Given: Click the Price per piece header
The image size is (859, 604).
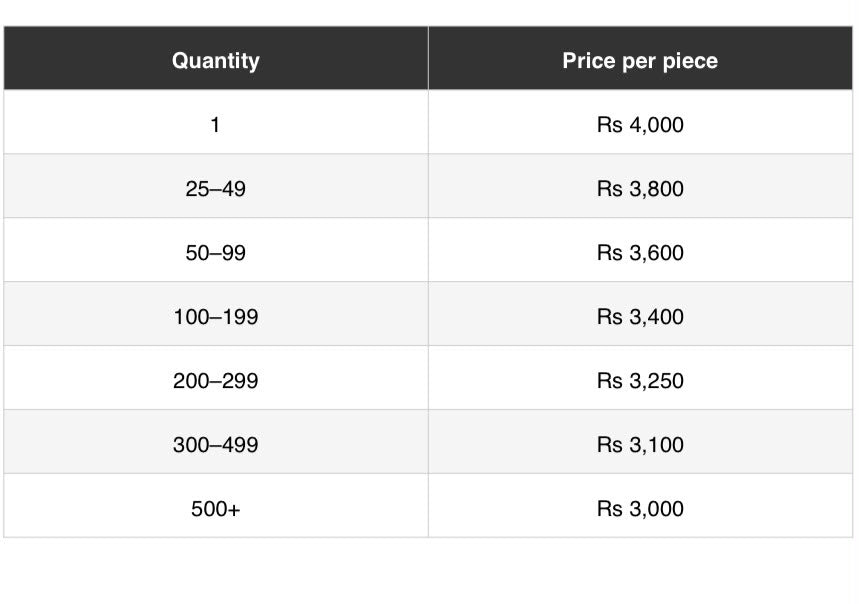Looking at the screenshot, I should click(640, 58).
